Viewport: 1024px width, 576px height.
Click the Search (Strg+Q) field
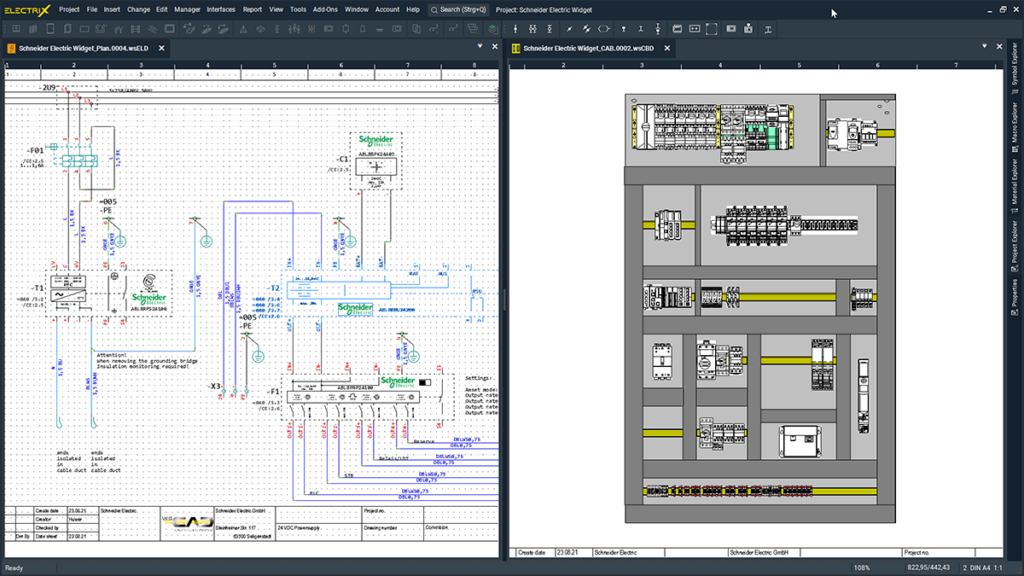click(x=458, y=10)
